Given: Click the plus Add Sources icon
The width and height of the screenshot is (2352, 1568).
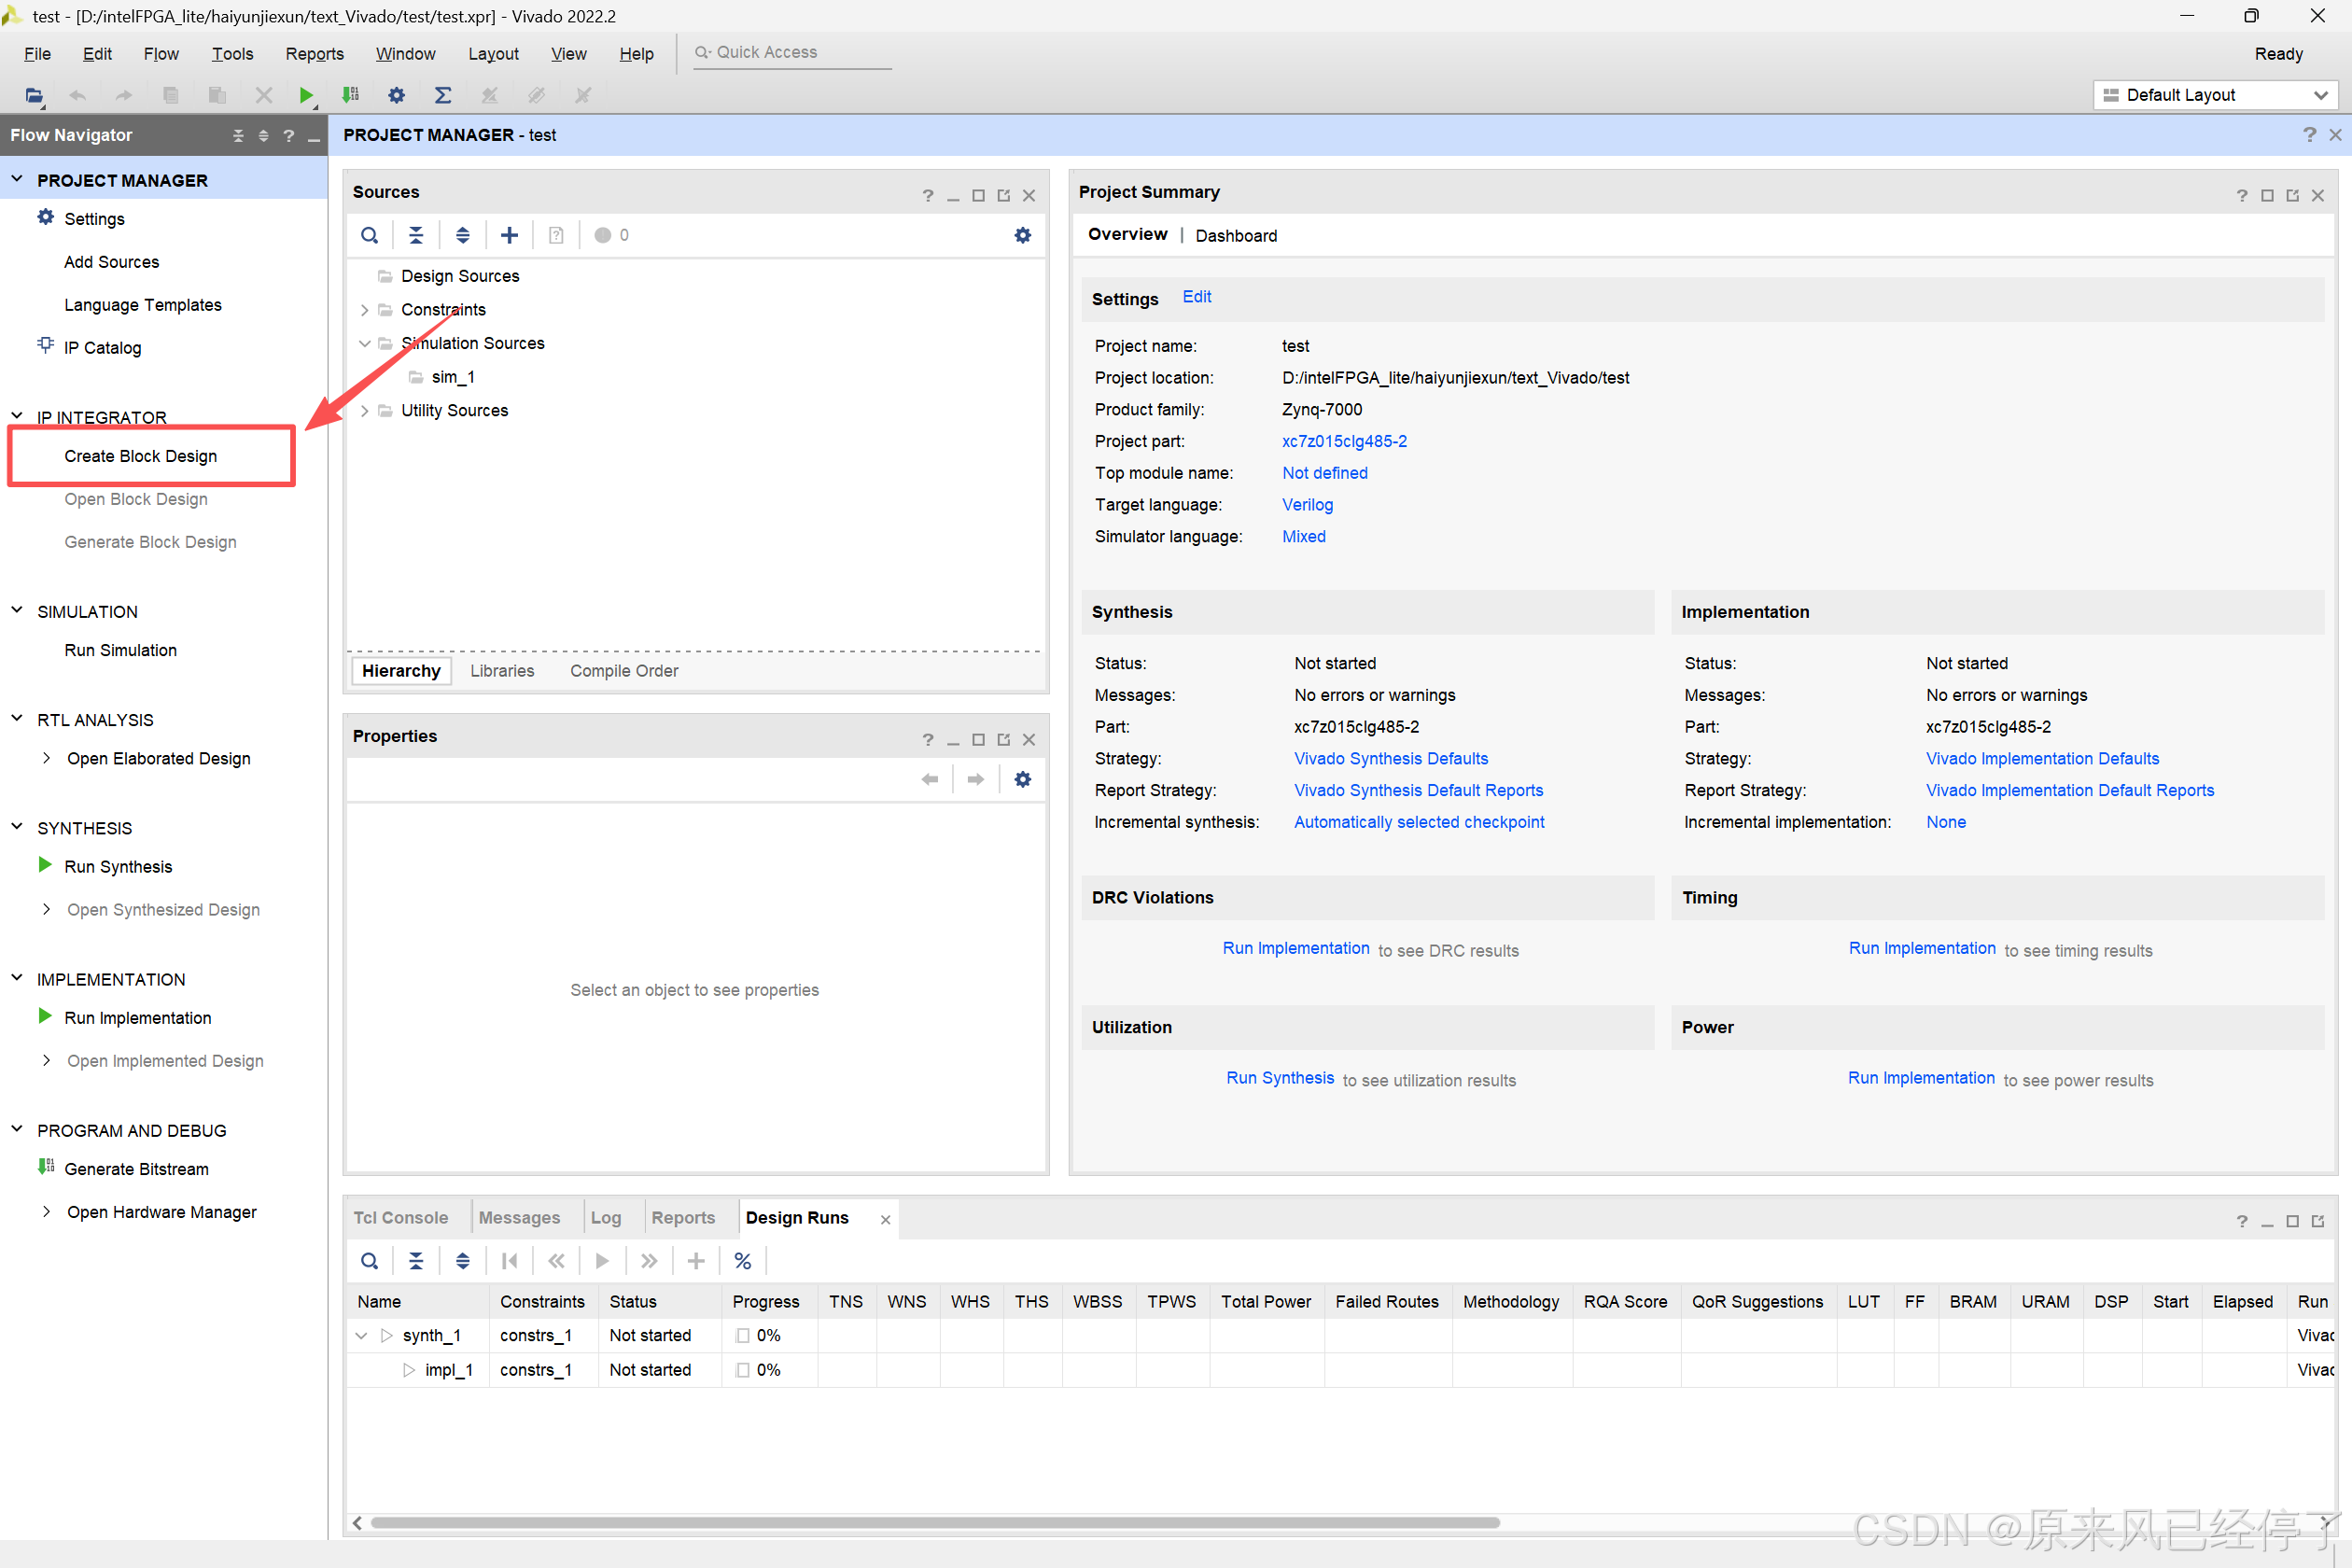Looking at the screenshot, I should click(509, 235).
